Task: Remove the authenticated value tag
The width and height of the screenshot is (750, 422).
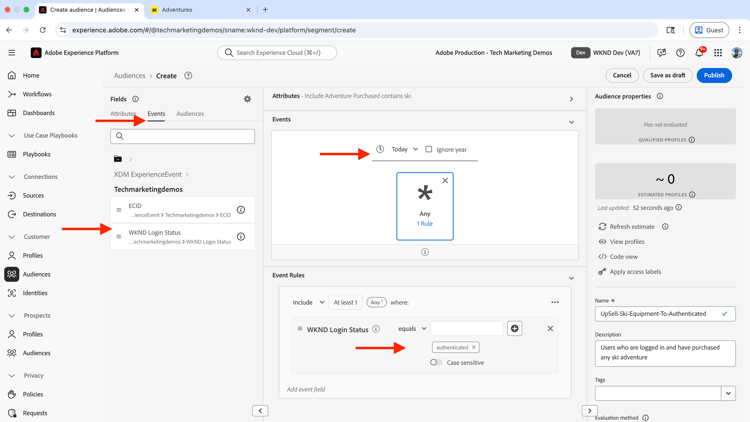Action: point(474,347)
